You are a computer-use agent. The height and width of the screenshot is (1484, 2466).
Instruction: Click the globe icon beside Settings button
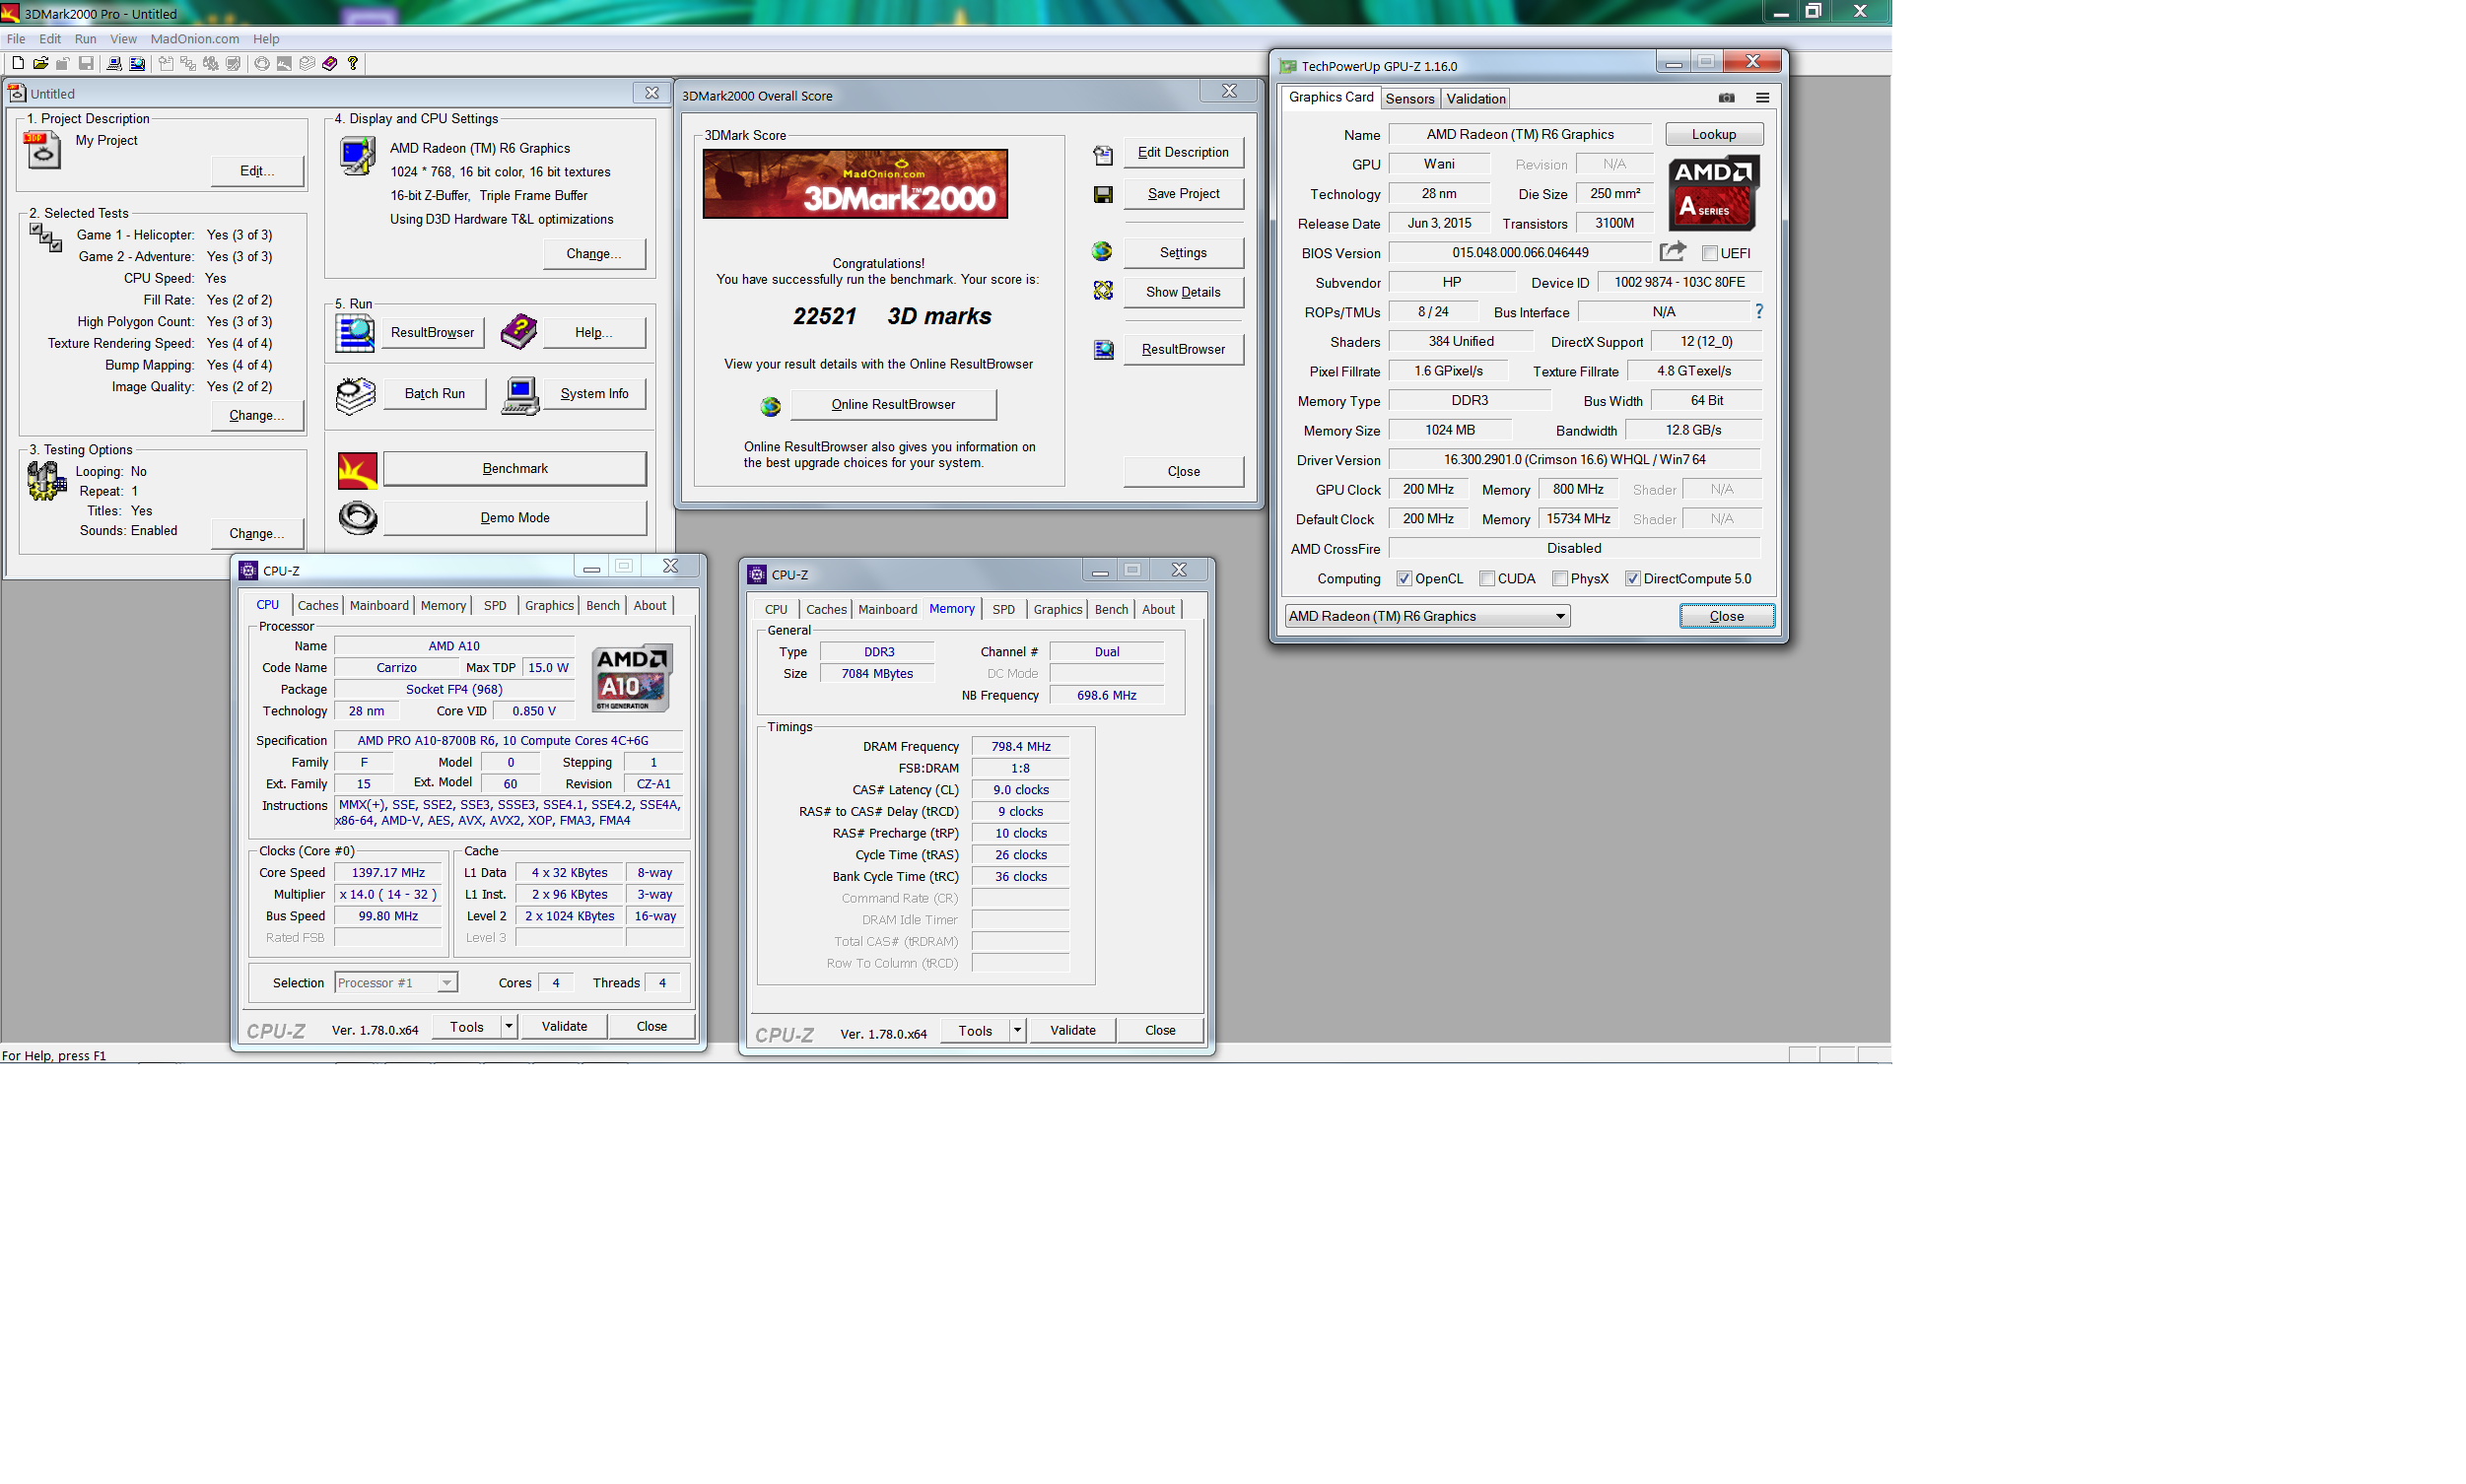1102,251
